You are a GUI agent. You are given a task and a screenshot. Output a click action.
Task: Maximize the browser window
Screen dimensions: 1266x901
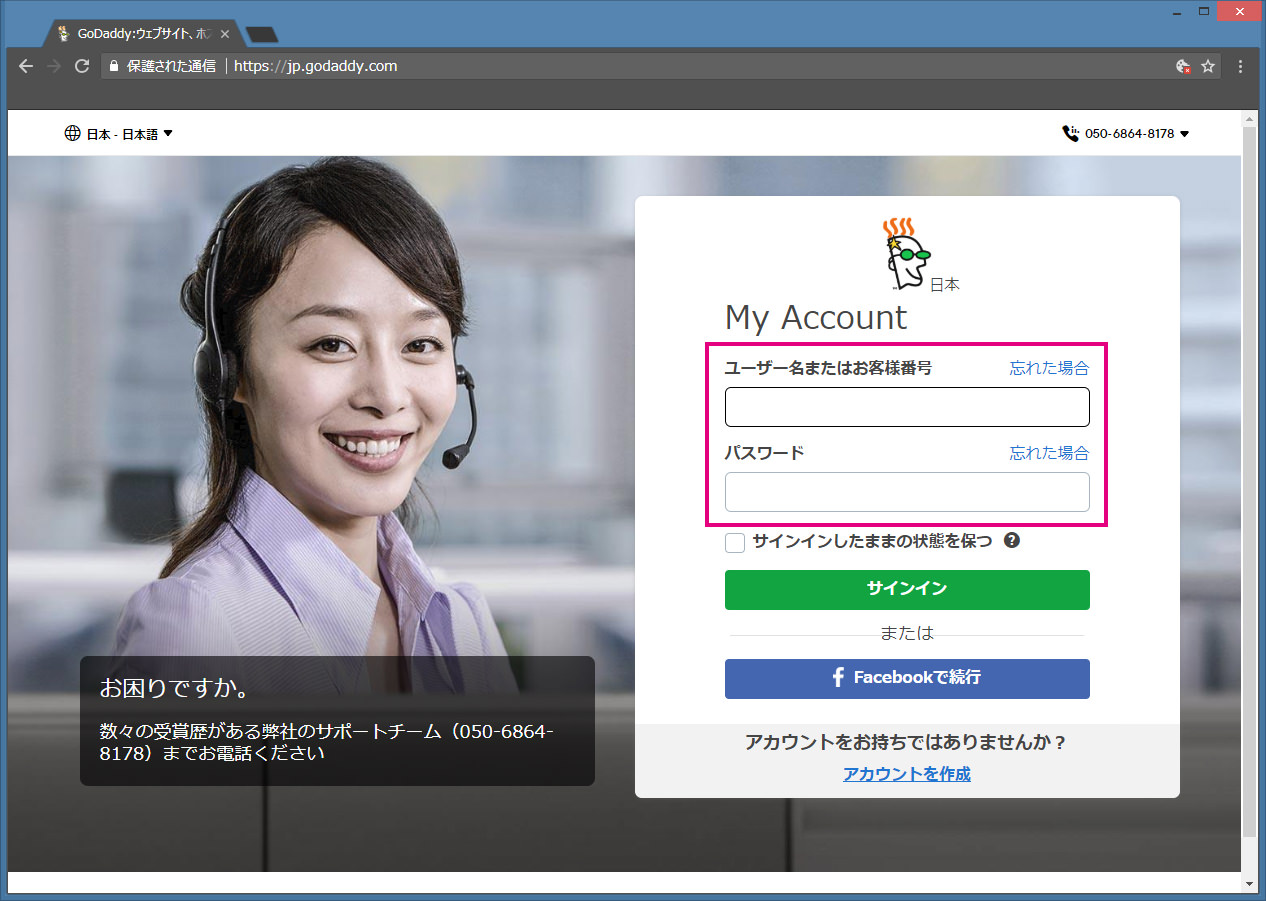click(x=1204, y=11)
